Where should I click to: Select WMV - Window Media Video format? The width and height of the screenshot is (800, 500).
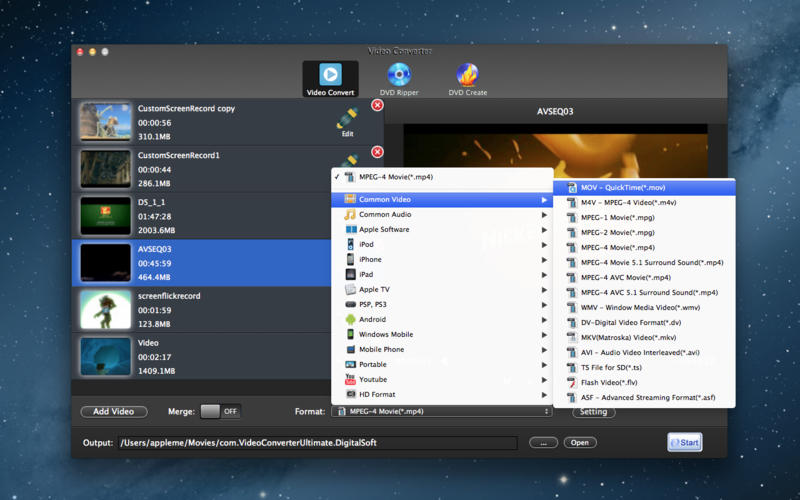[x=644, y=308]
